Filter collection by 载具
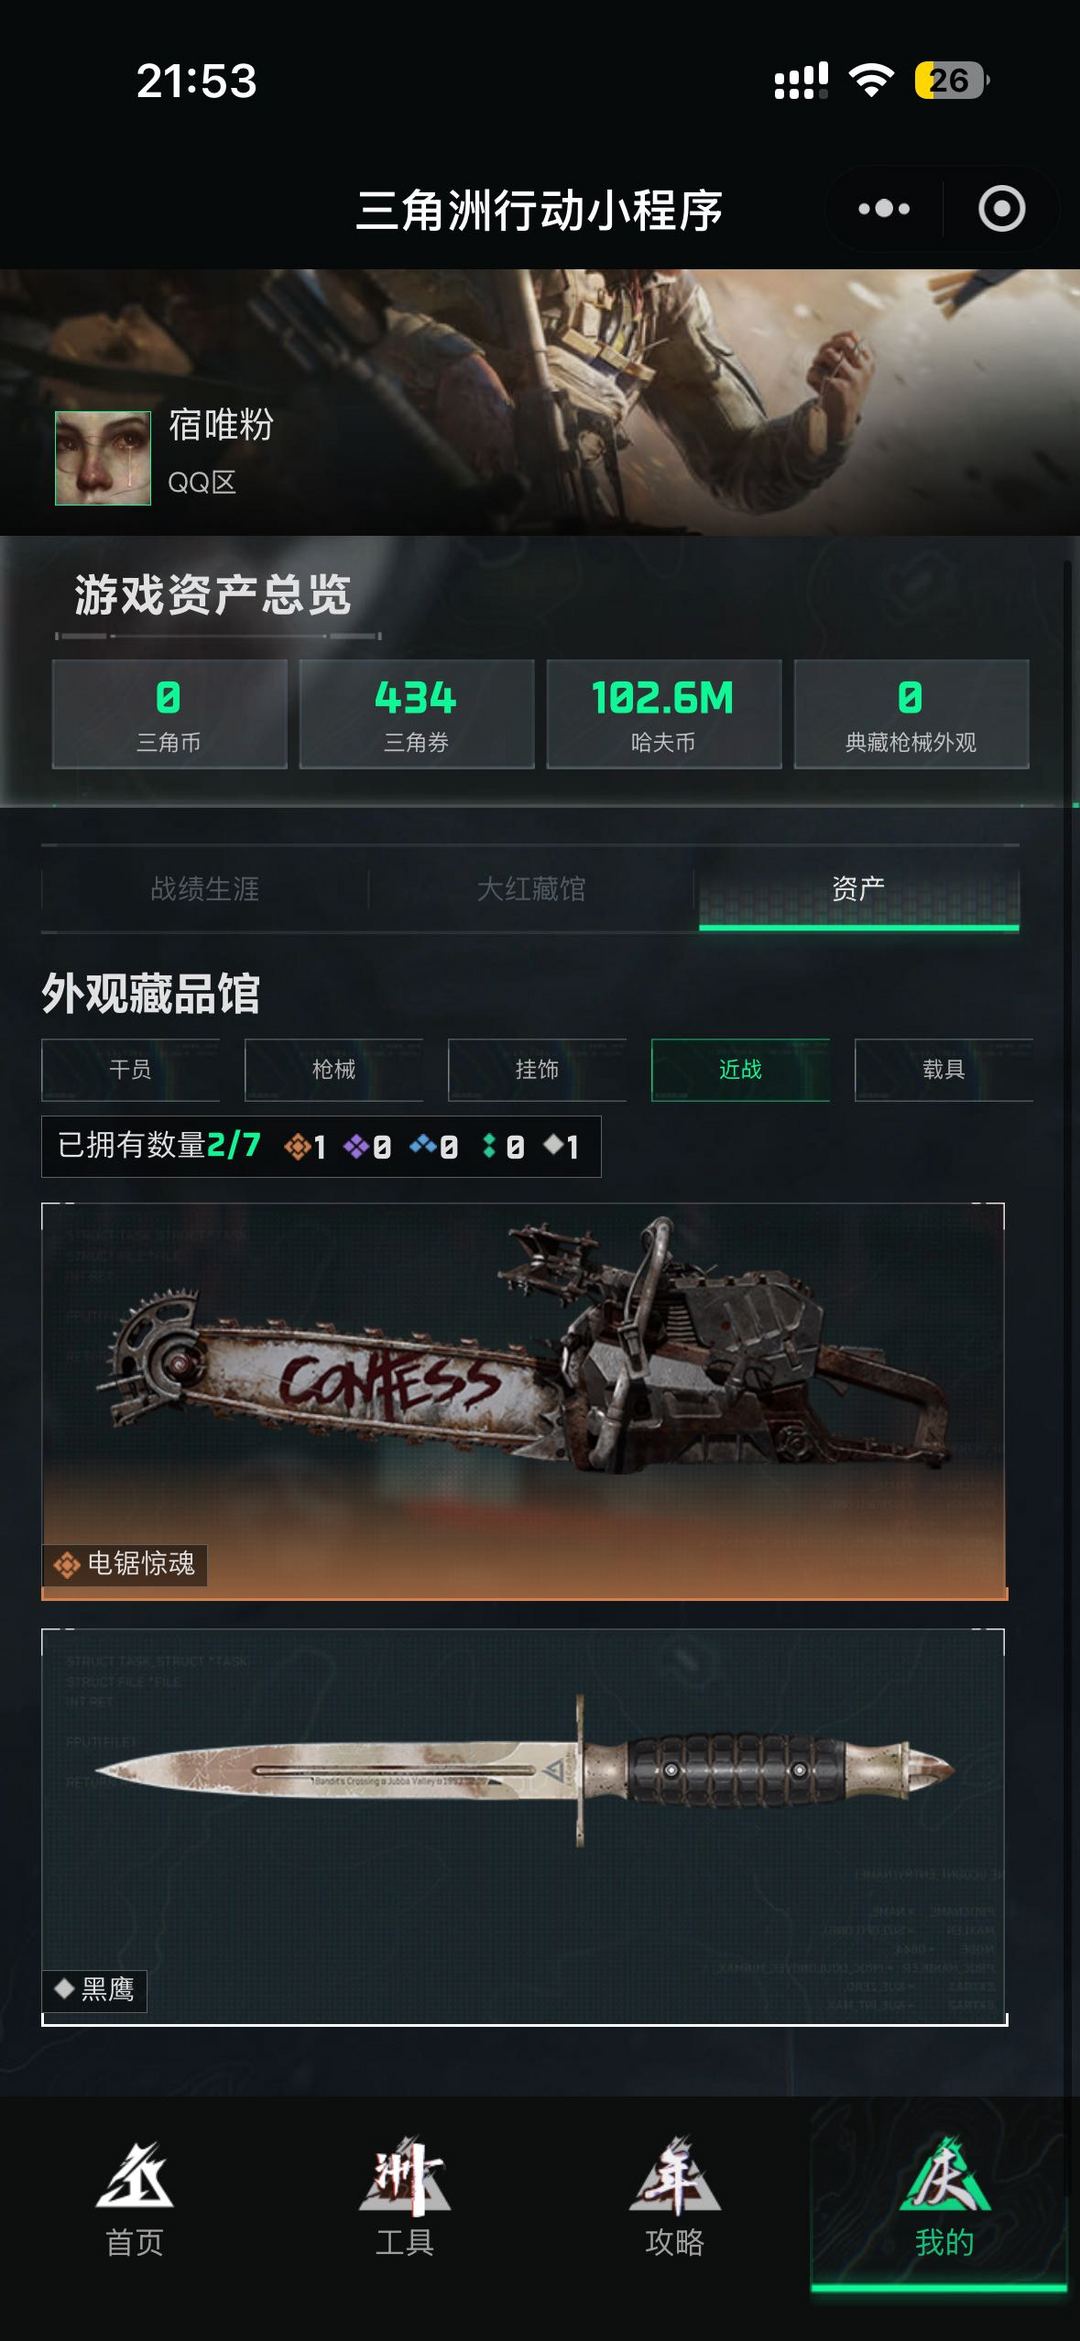Screen dimensions: 1080x2341 [944, 1070]
